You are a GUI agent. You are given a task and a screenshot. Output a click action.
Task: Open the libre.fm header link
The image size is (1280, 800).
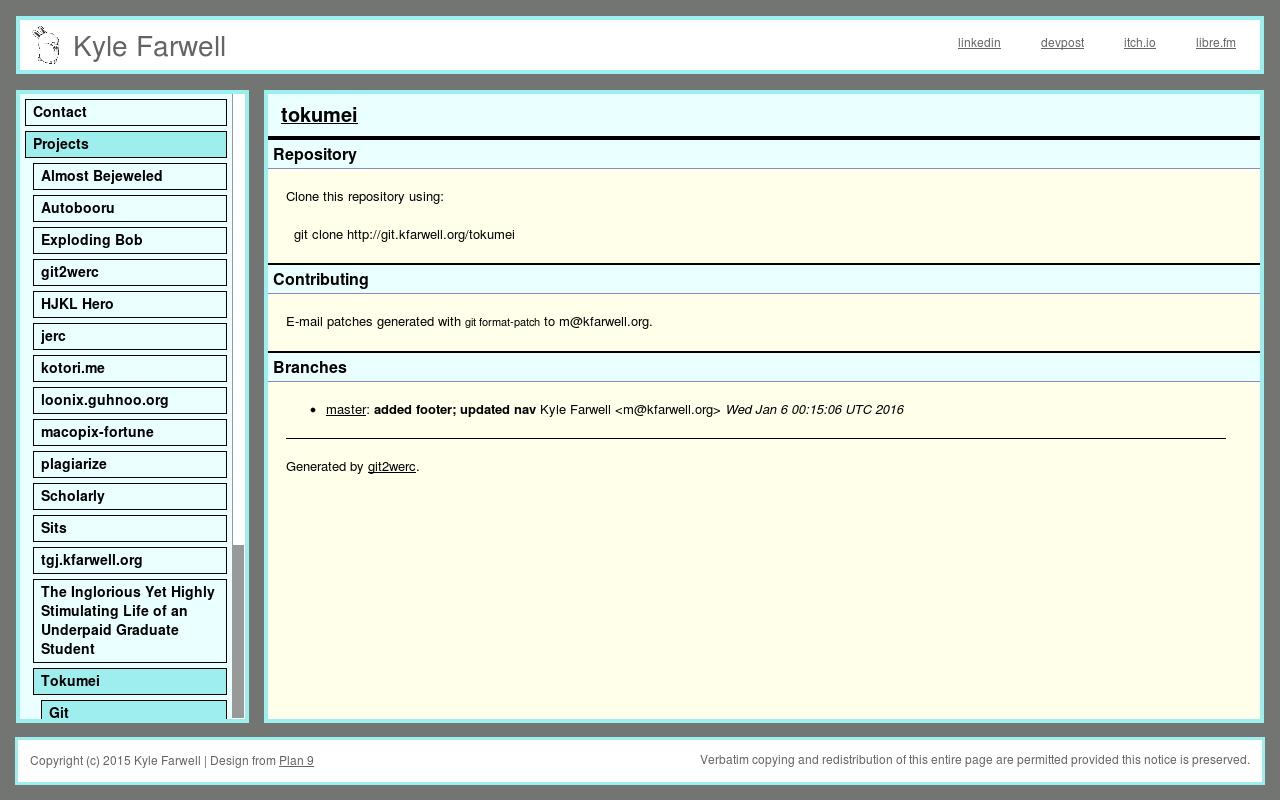1215,43
